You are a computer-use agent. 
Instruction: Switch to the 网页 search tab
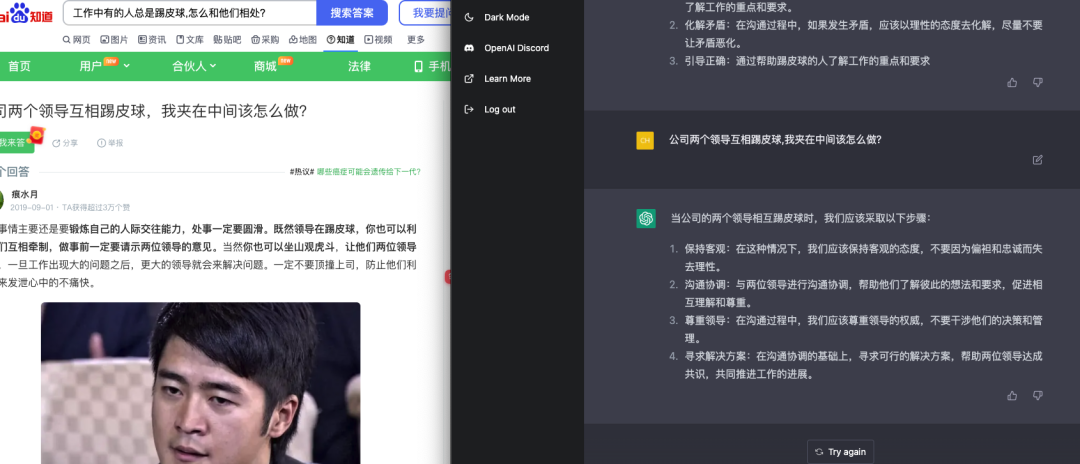pos(76,40)
